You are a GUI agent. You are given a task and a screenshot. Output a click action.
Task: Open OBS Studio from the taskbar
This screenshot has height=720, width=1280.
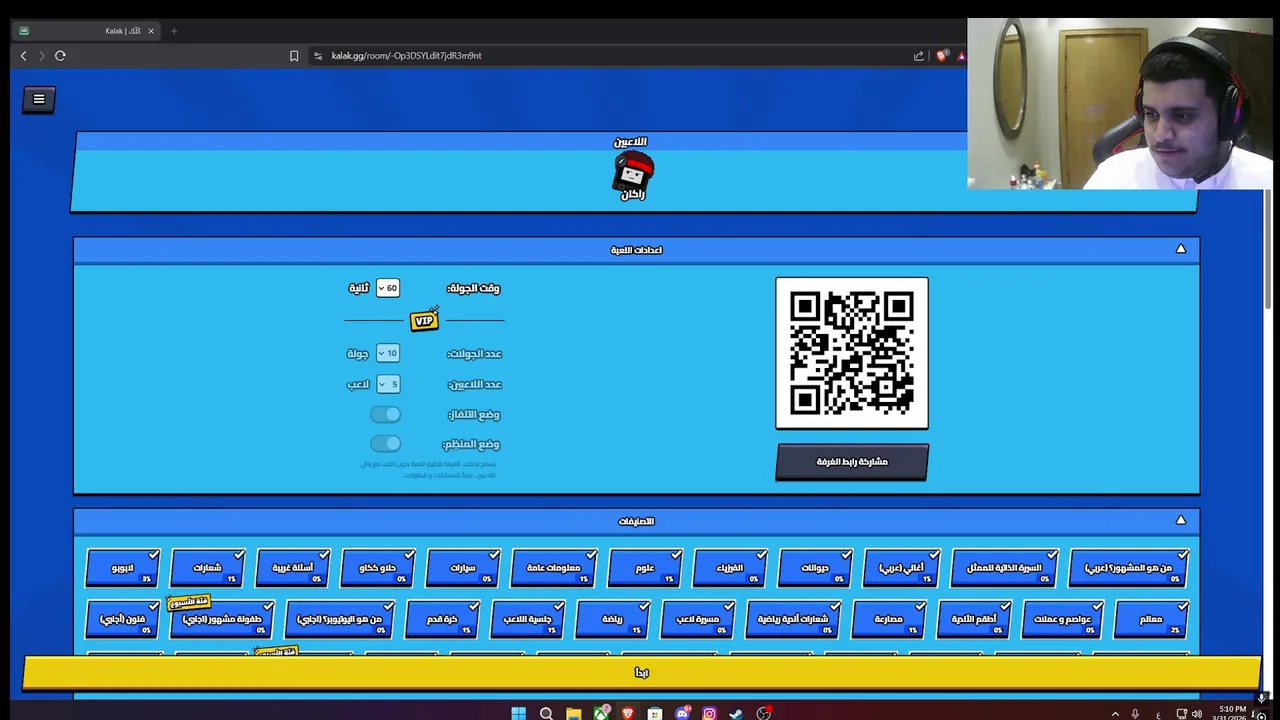click(764, 713)
